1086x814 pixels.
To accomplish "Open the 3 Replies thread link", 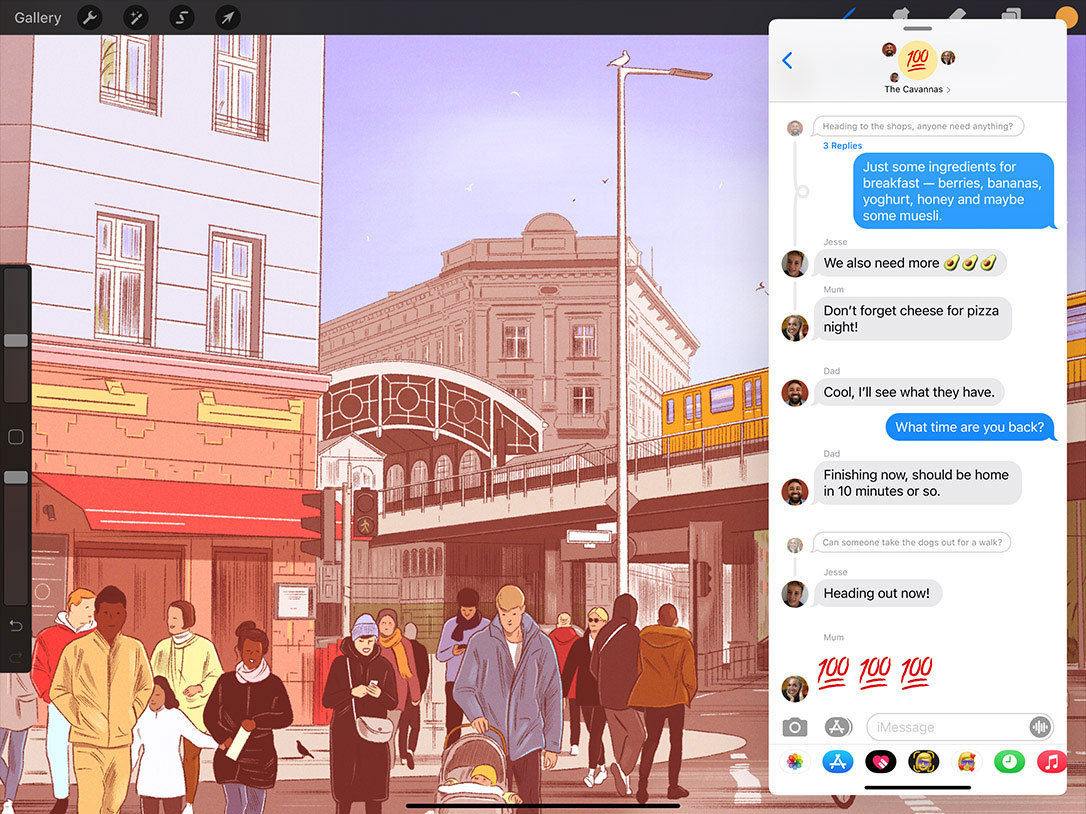I will coord(842,145).
